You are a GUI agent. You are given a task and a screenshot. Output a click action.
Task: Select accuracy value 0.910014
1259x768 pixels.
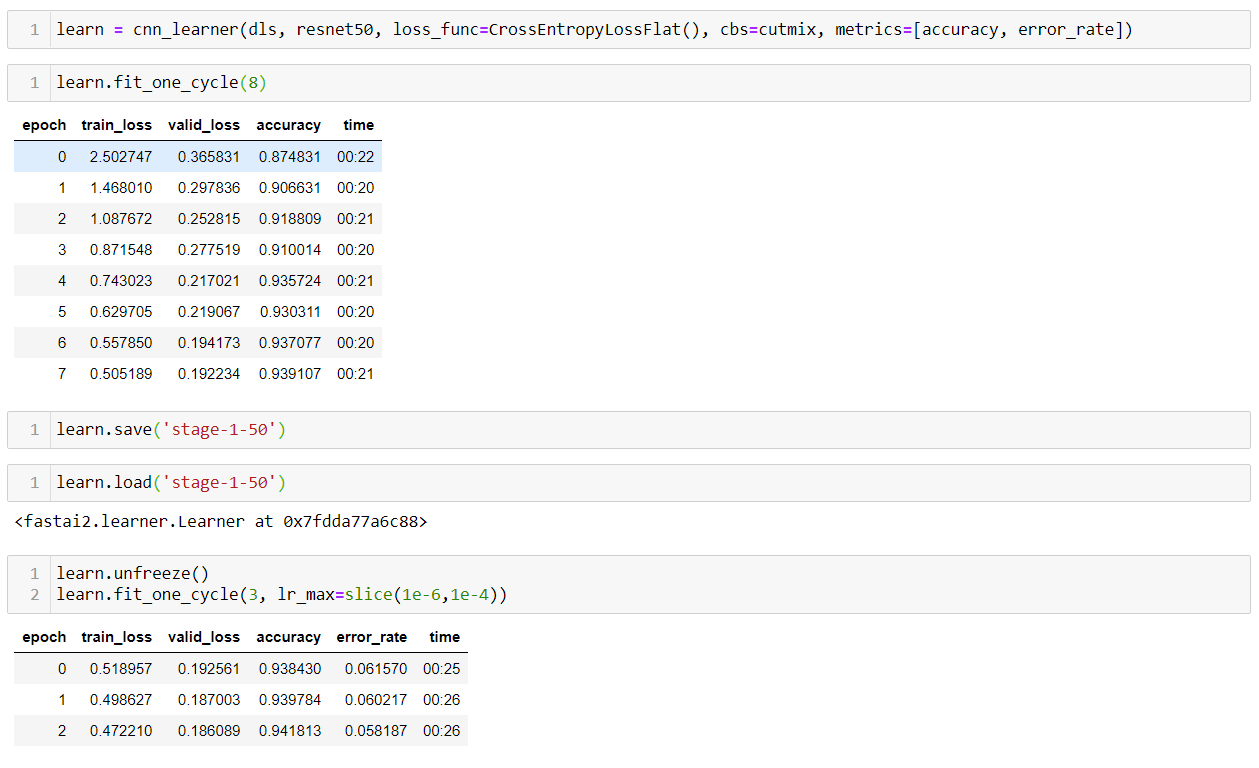(290, 250)
